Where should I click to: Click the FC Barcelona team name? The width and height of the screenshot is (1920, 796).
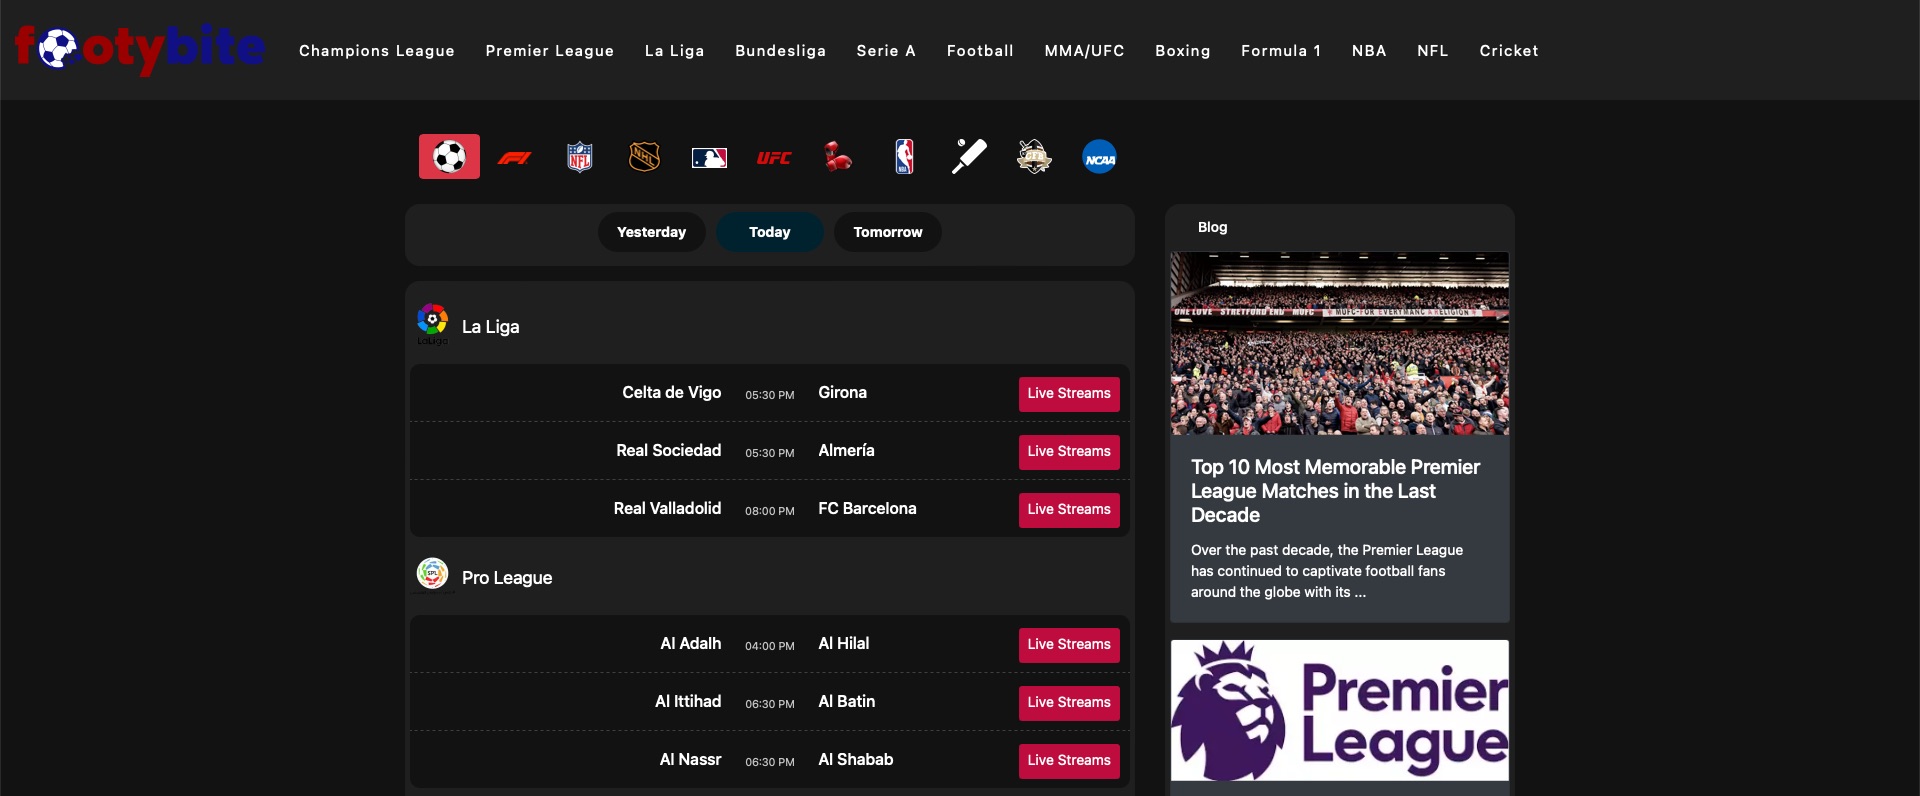click(x=867, y=509)
